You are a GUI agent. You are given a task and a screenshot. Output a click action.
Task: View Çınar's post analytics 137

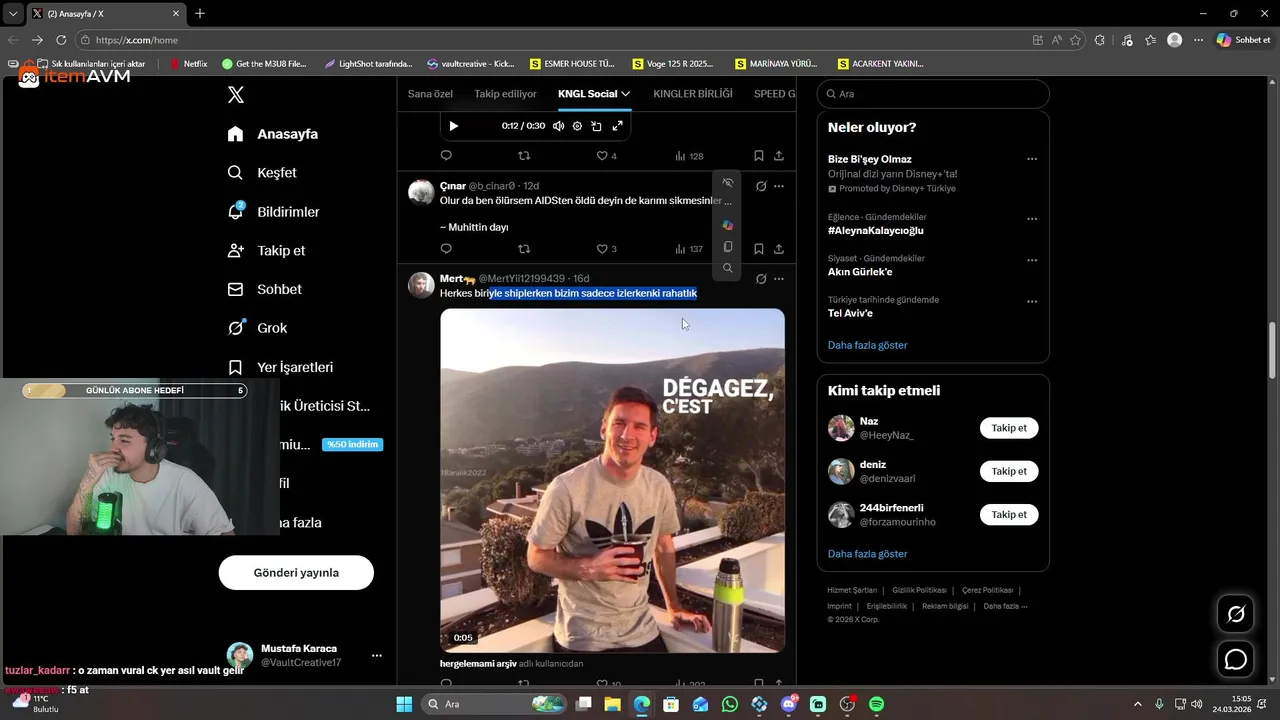tap(689, 249)
